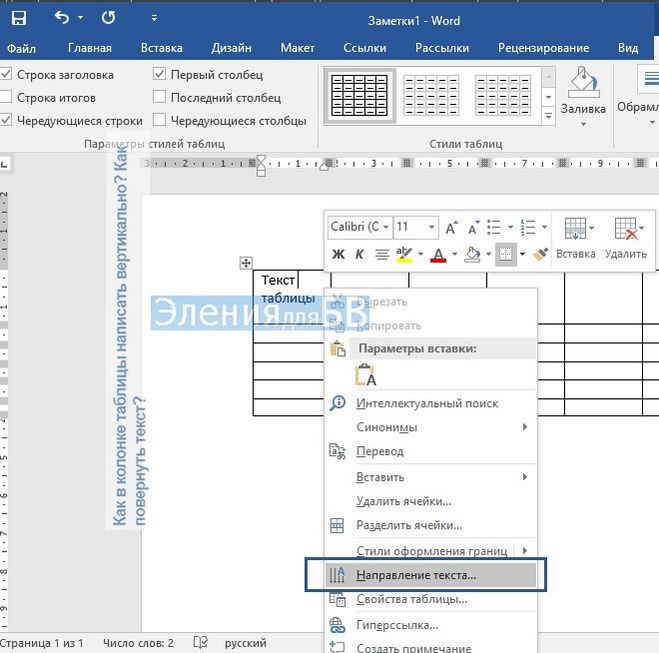Check the Последний столбец checkbox
The height and width of the screenshot is (653, 659).
click(x=160, y=98)
